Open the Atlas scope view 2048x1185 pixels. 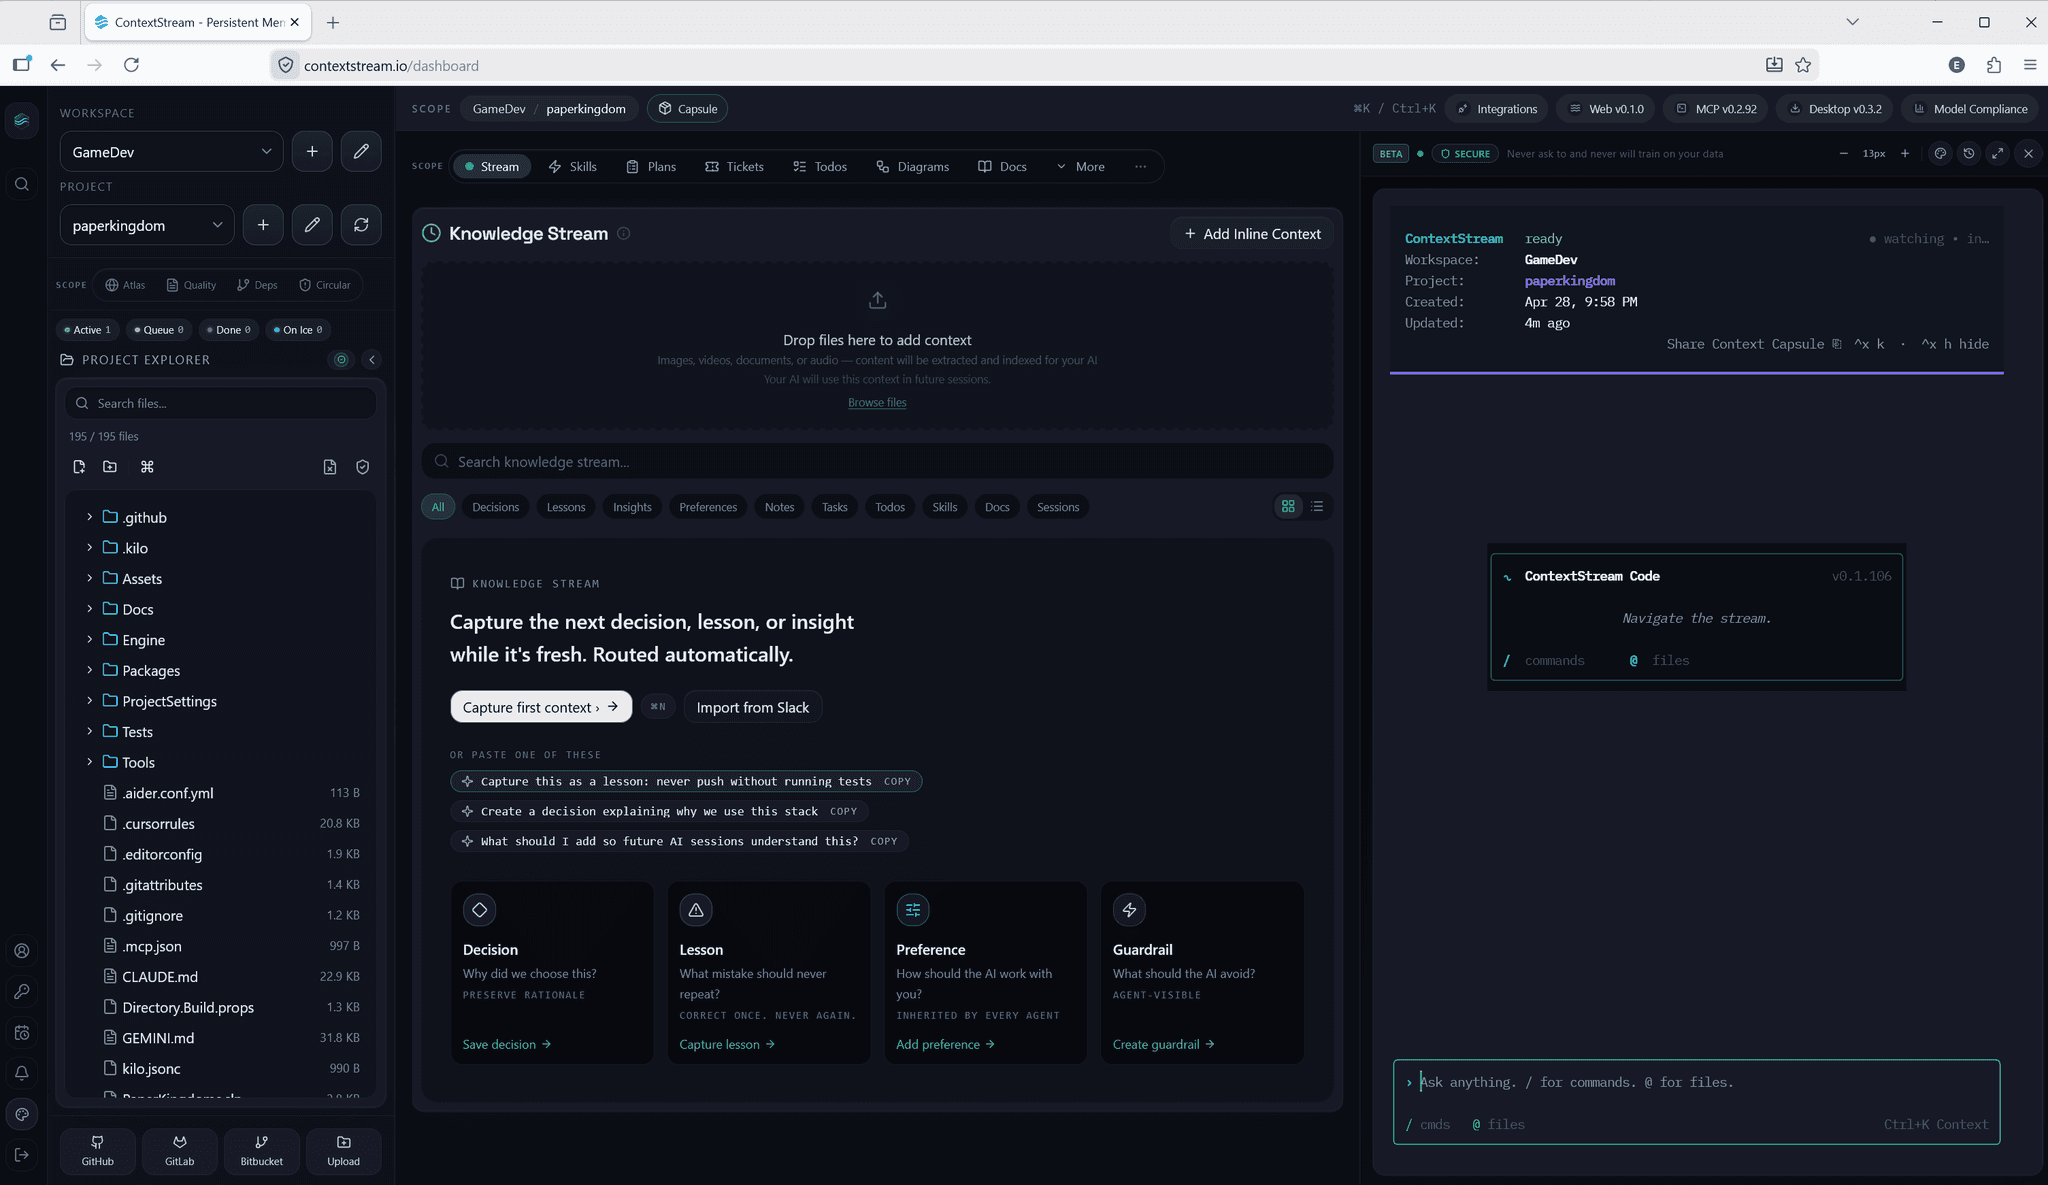(126, 285)
